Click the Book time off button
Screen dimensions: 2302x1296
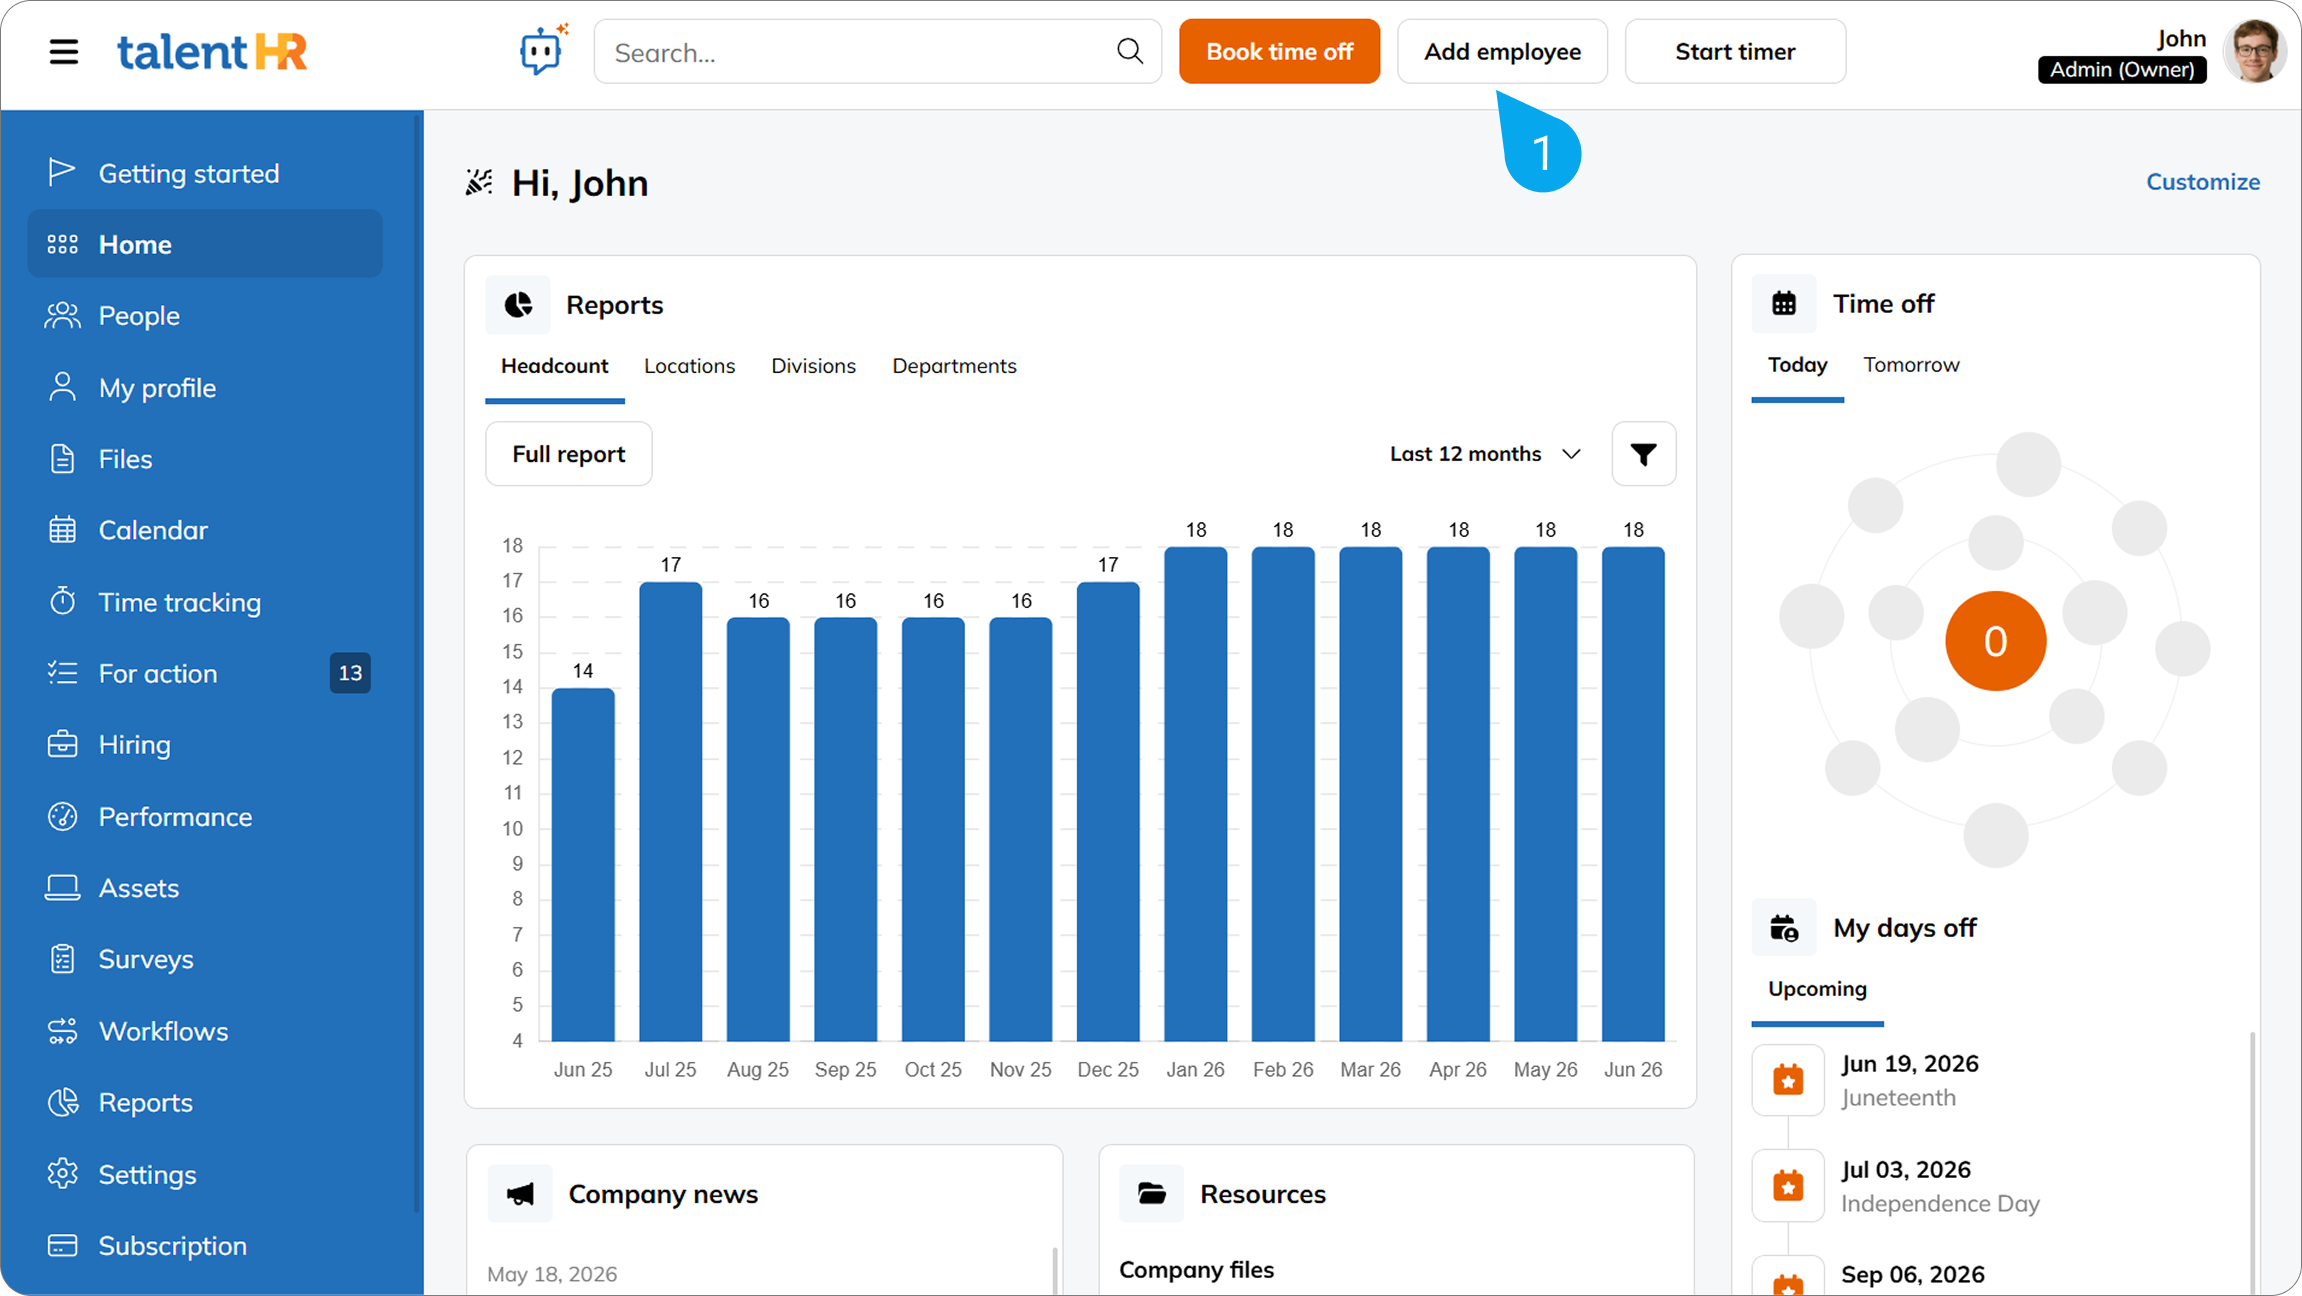click(1280, 51)
